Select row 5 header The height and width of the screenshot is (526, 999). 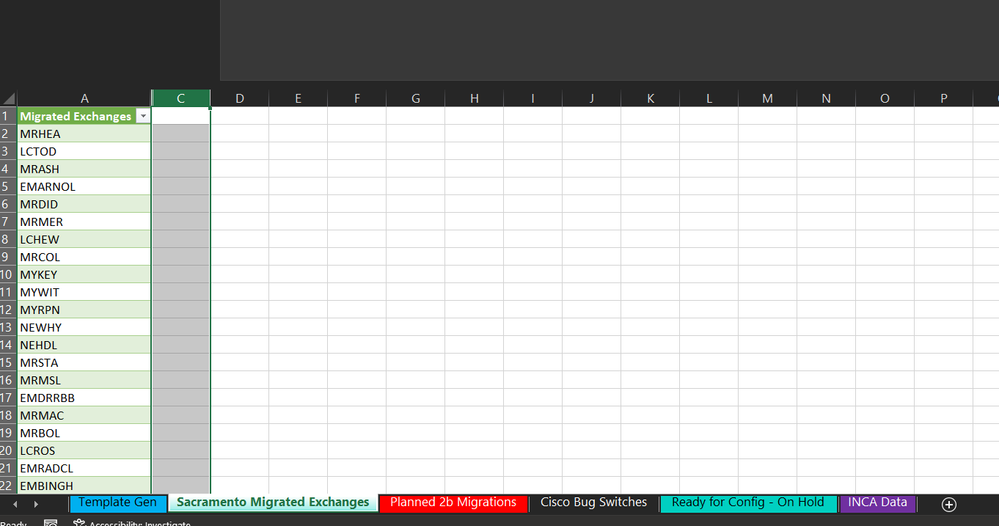point(8,187)
